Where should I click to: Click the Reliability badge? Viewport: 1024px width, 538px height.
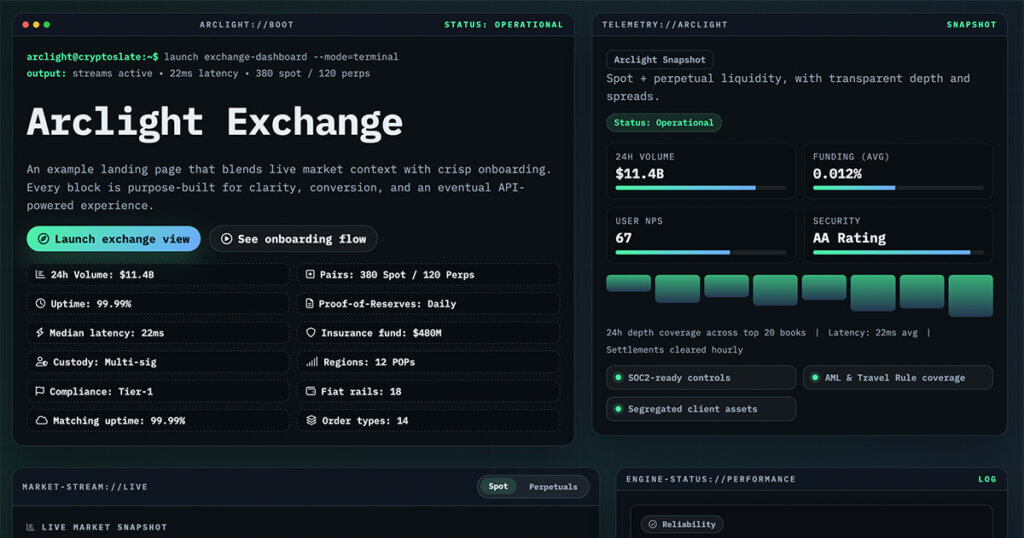pos(682,524)
